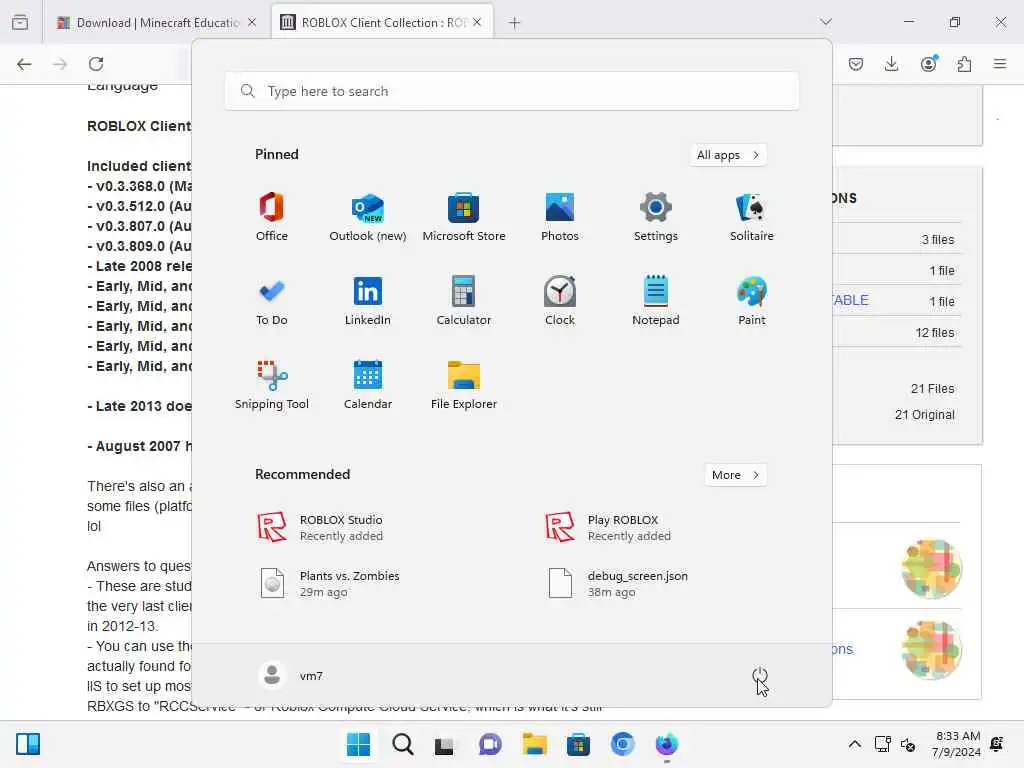Open Task View on the taskbar
The image size is (1024, 768).
tap(445, 744)
